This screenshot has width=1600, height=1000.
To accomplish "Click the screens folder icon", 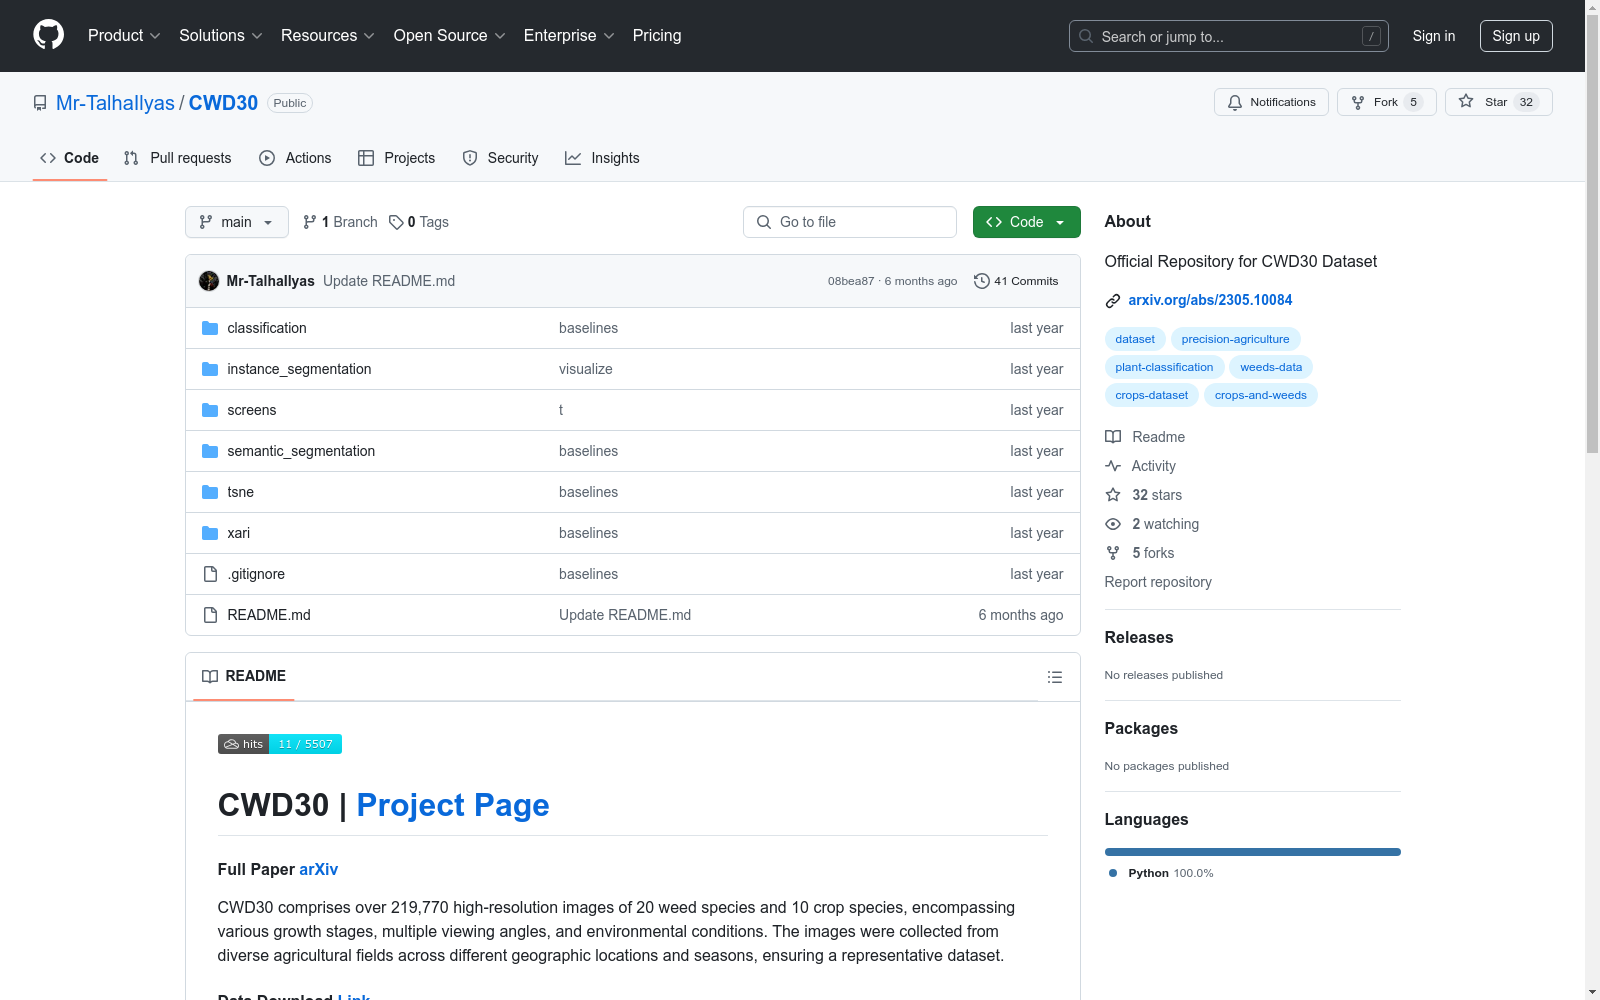I will pos(210,410).
